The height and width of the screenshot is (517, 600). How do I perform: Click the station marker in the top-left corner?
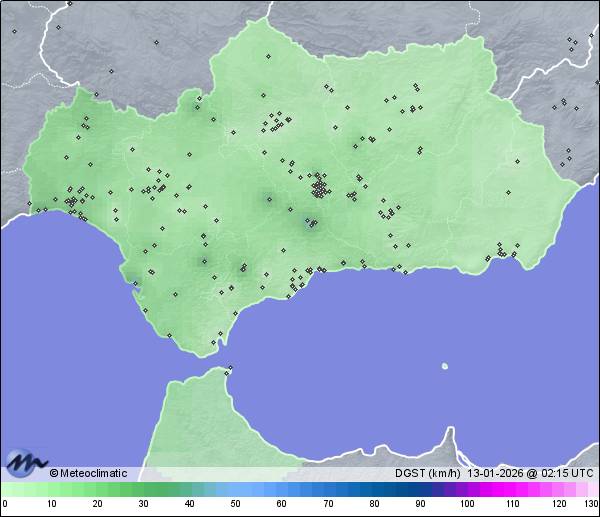(15, 31)
